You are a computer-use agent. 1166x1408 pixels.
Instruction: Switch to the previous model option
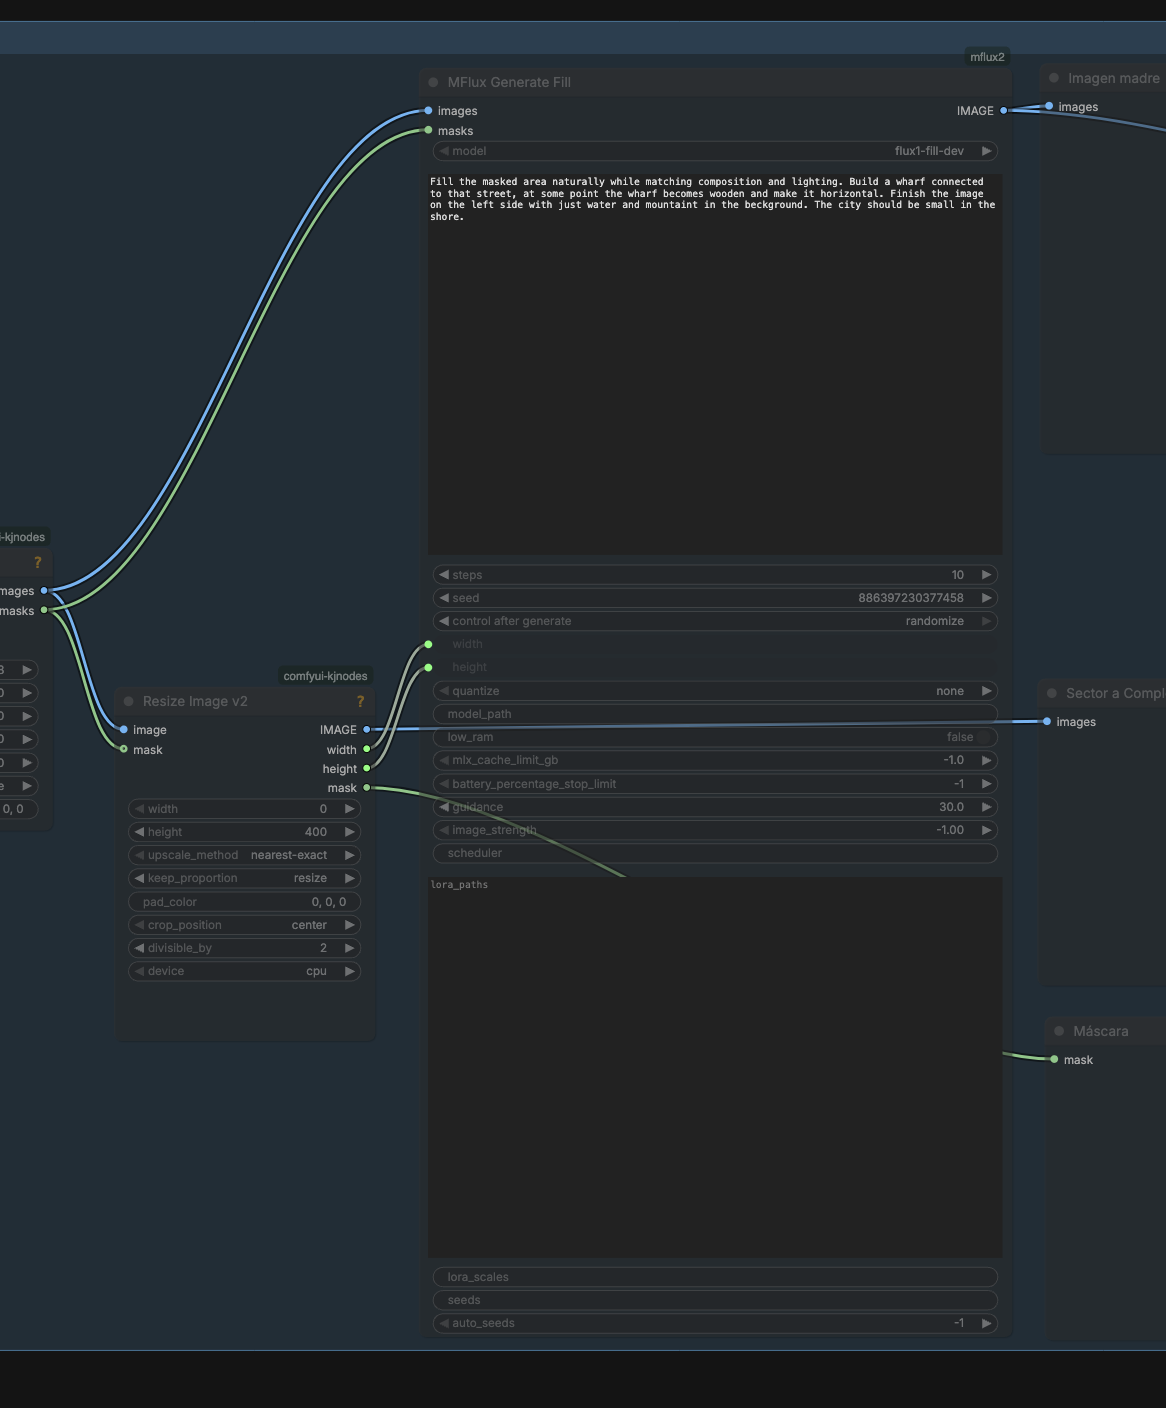pyautogui.click(x=444, y=151)
